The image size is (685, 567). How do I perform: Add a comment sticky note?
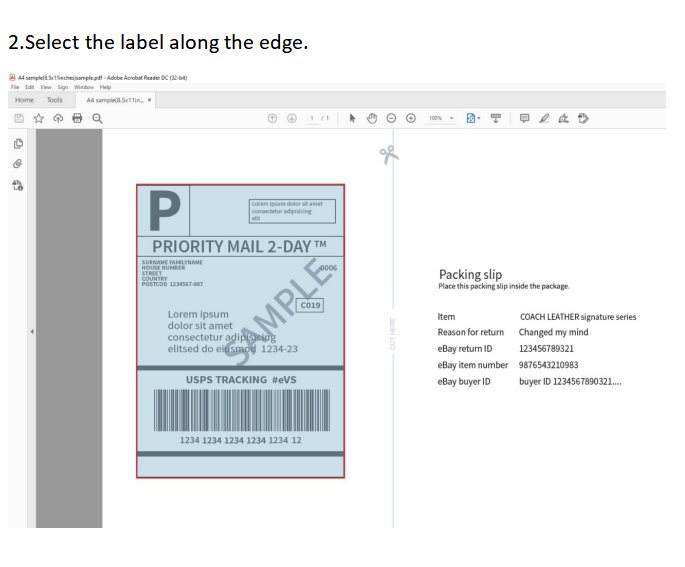coord(524,118)
